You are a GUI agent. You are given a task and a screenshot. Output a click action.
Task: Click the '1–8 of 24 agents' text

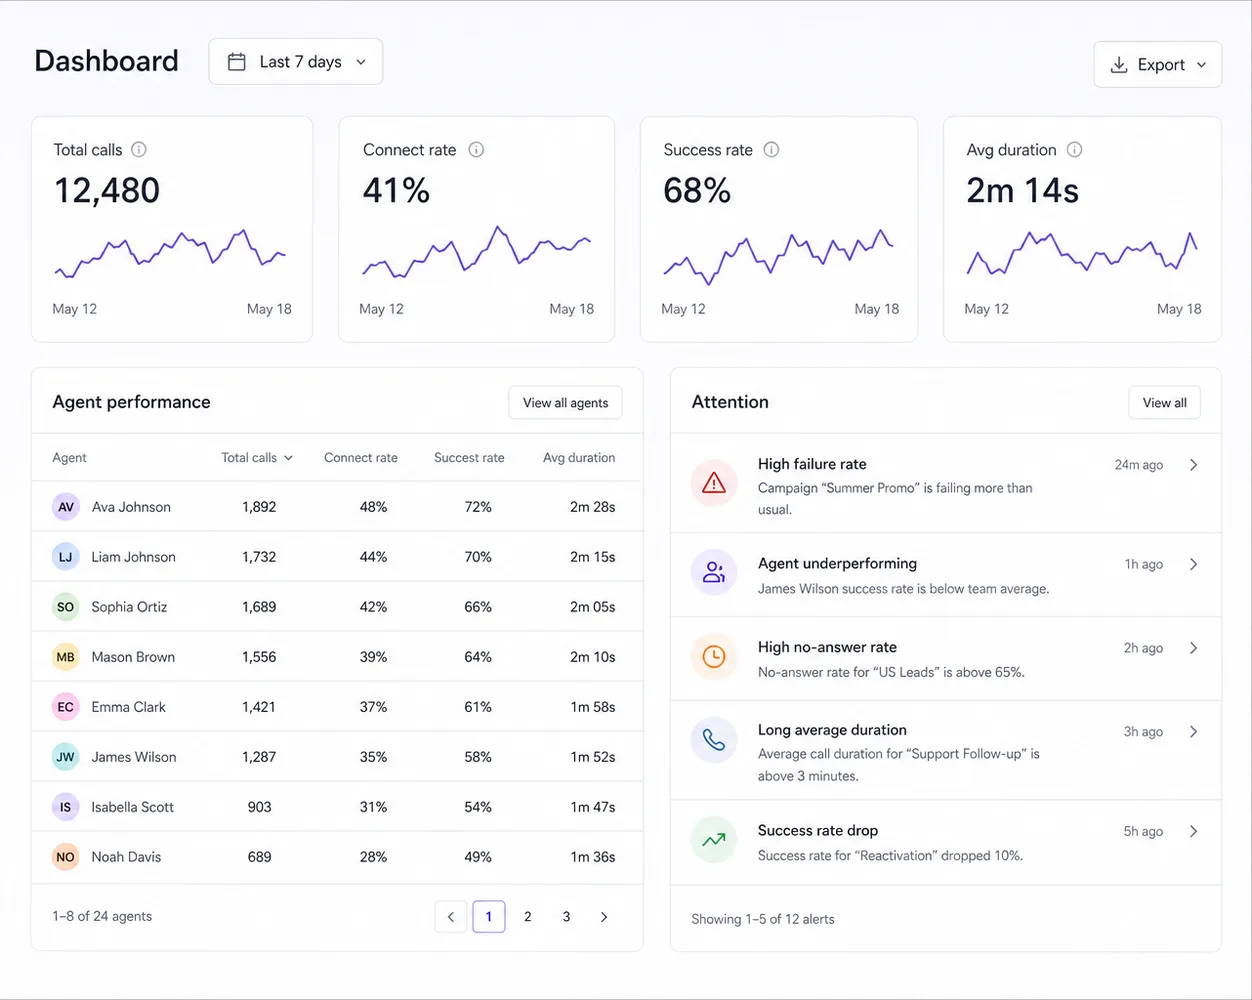[102, 916]
